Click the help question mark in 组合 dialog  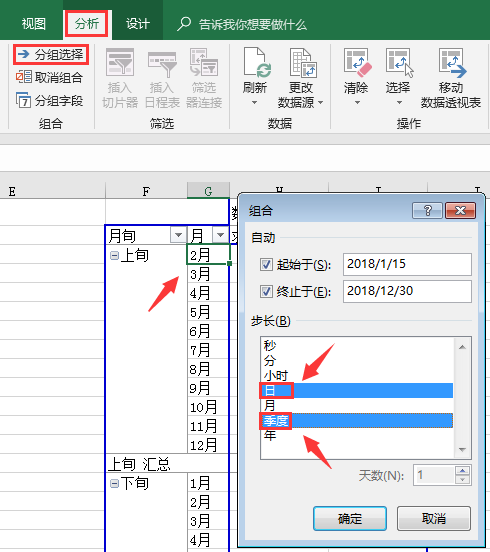[x=427, y=211]
